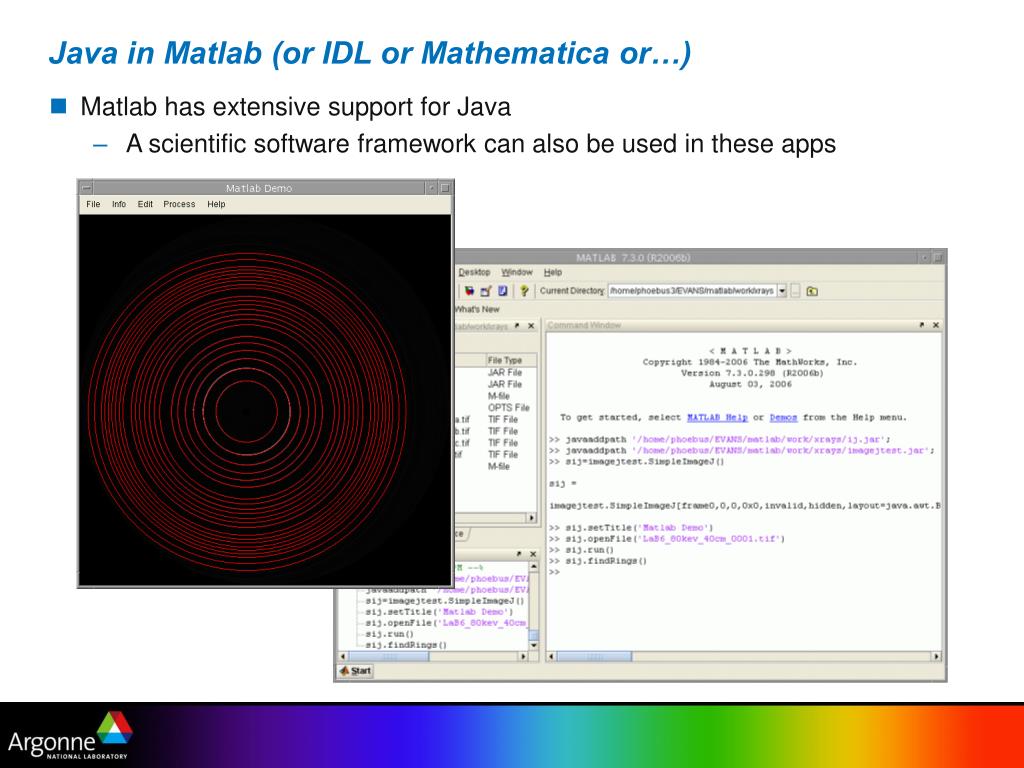
Task: Click Command History horizontal scrollbar thumb
Action: click(x=389, y=656)
